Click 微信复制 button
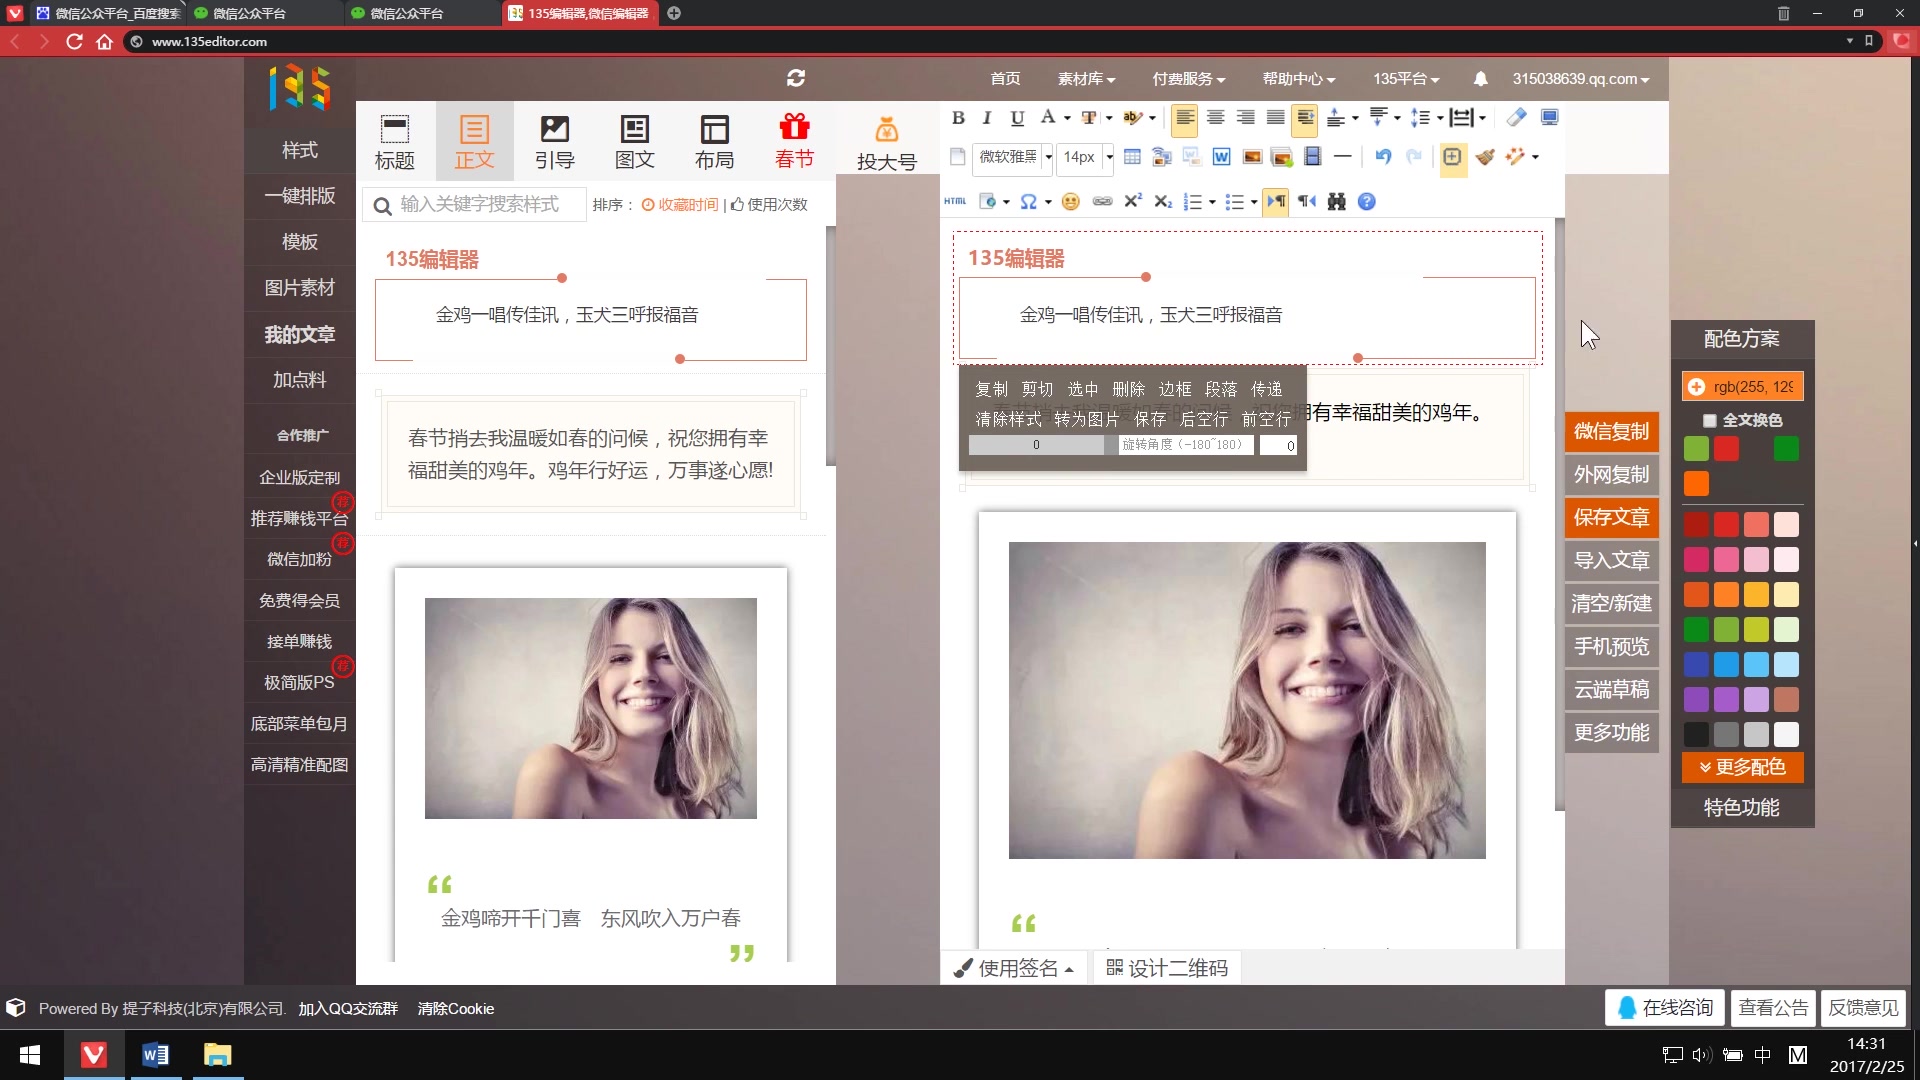 1611,432
